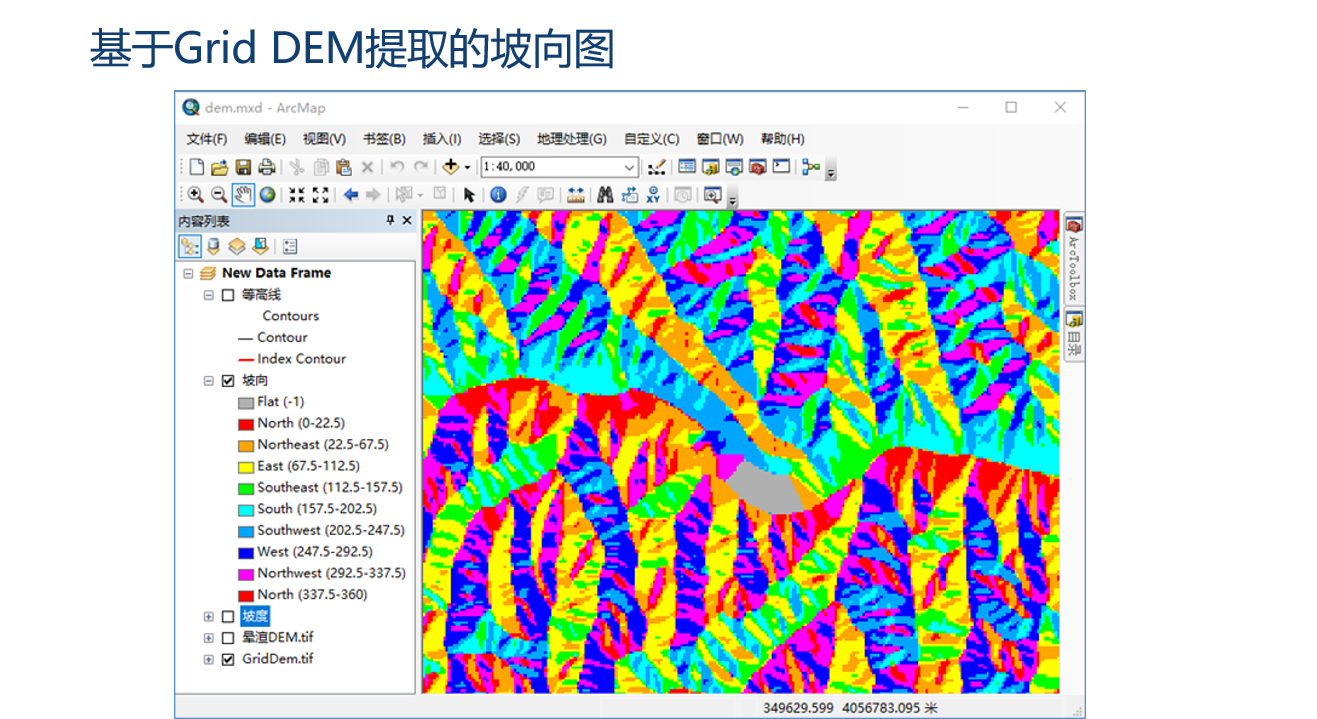Open the Catalog window icon
This screenshot has height=719, width=1317.
point(711,167)
